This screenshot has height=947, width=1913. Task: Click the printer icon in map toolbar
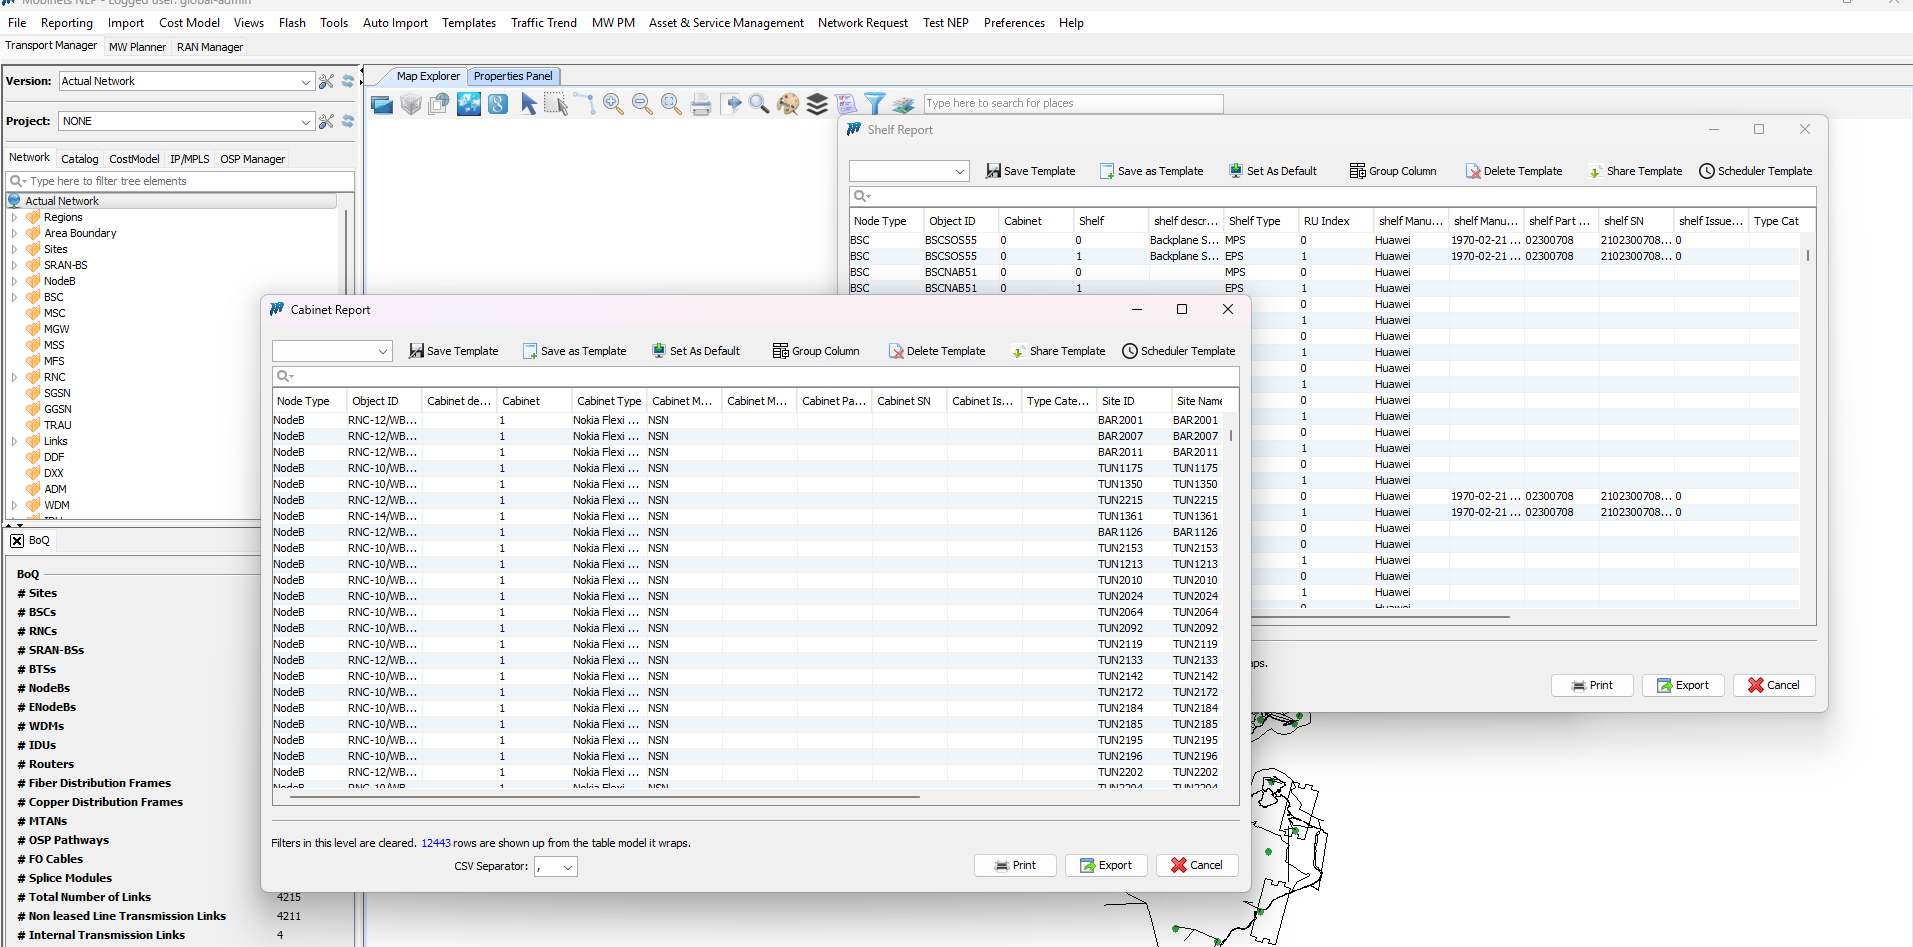[701, 104]
